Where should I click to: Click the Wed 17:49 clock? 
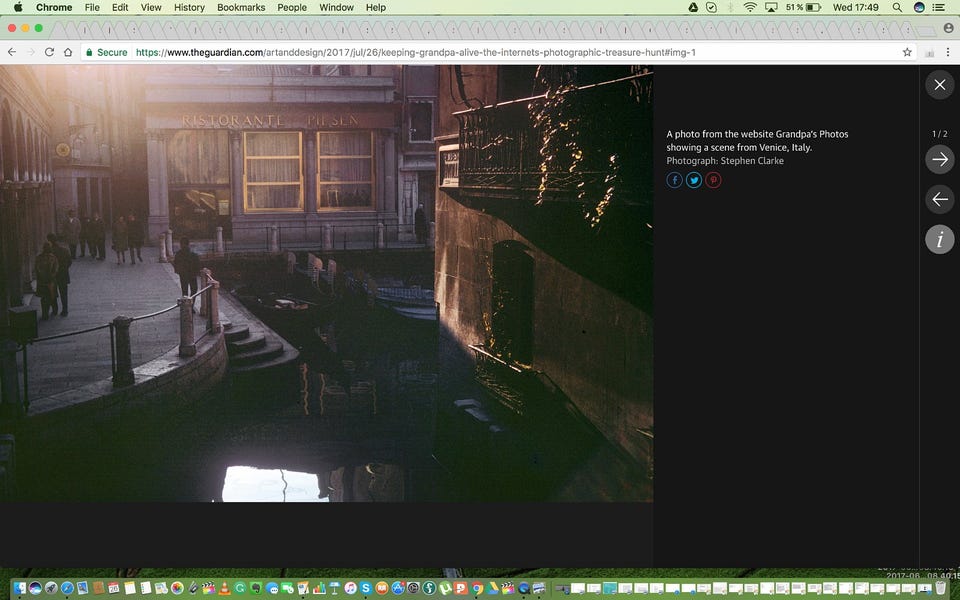click(x=855, y=7)
